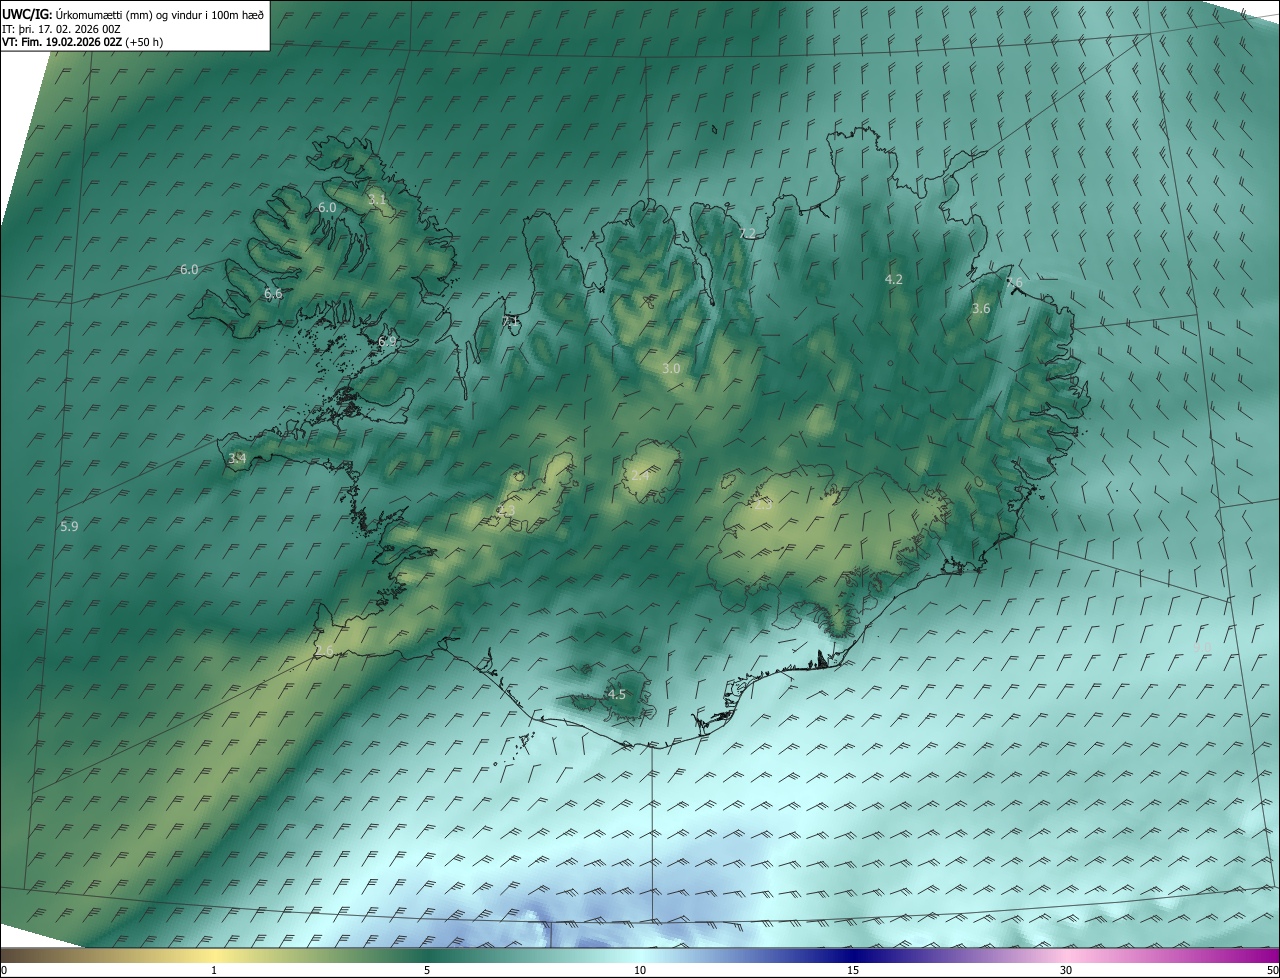Click the colour bar label 10
Image resolution: width=1280 pixels, height=978 pixels.
640,971
